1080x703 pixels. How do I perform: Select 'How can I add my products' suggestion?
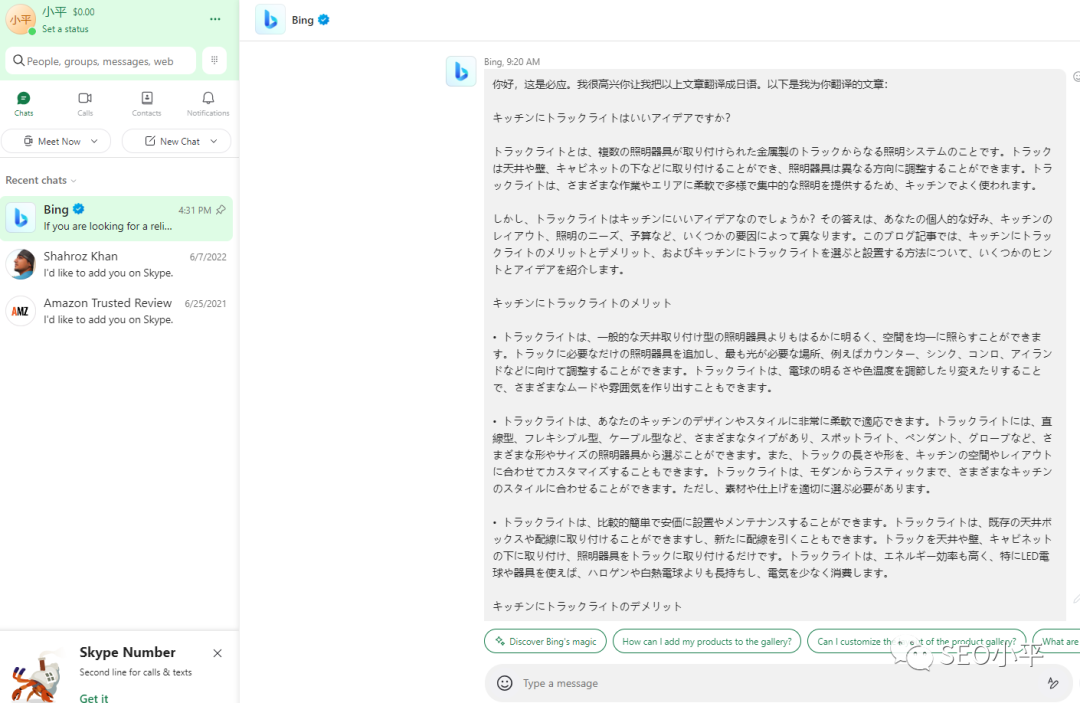click(707, 641)
